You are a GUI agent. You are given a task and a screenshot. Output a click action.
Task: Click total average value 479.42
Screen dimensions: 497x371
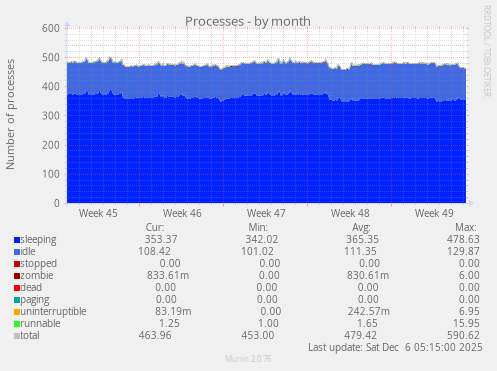[360, 335]
